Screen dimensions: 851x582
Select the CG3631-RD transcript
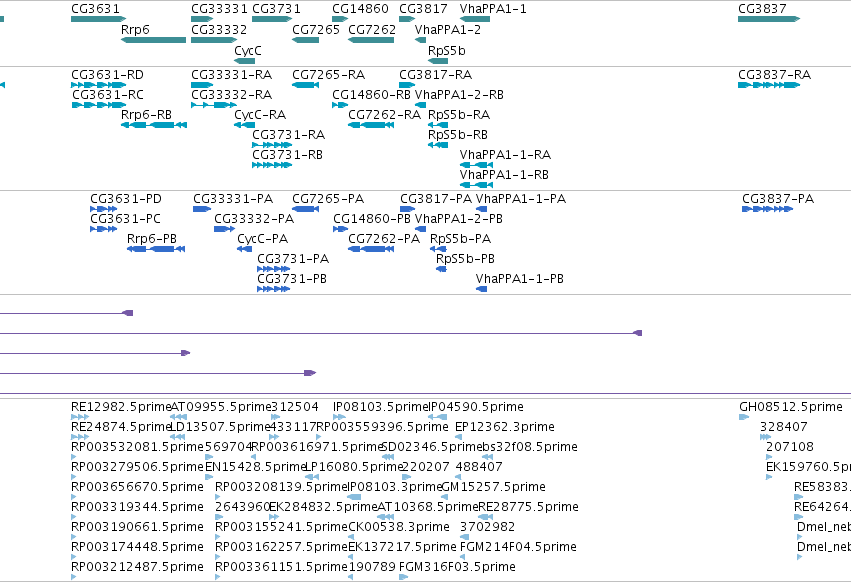click(x=98, y=85)
